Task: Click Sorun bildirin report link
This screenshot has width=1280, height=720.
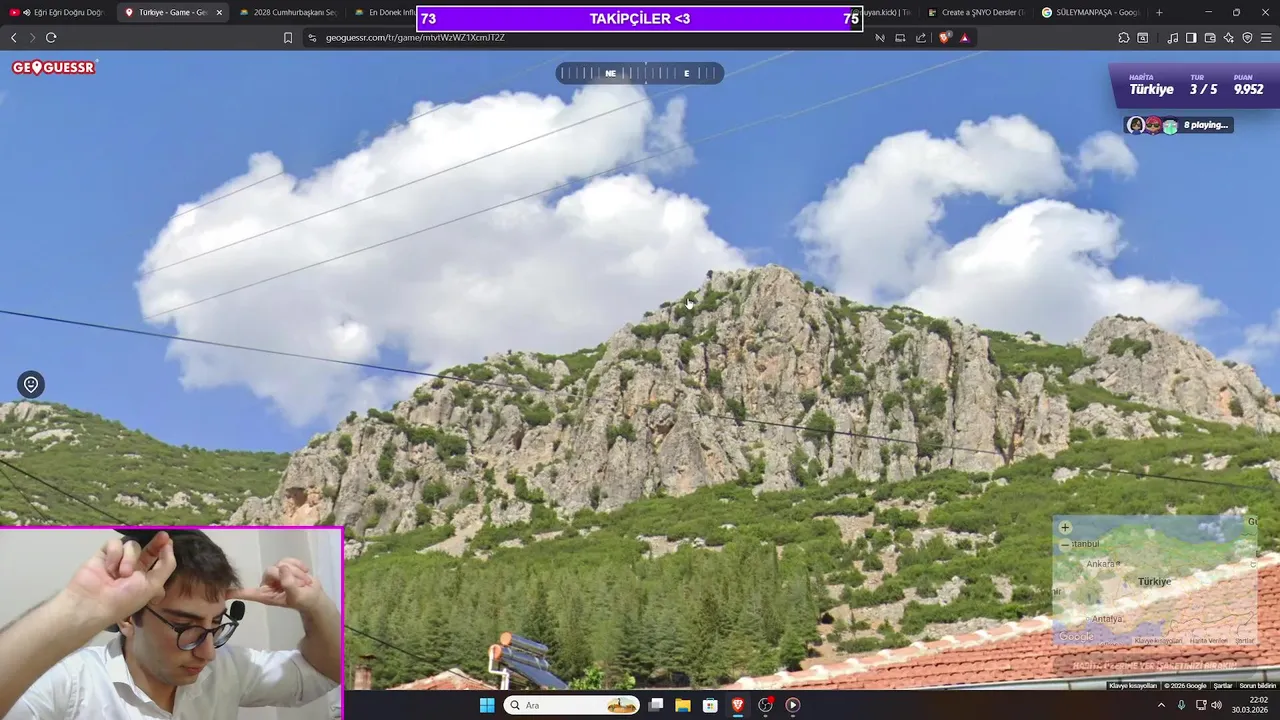Action: point(1258,685)
